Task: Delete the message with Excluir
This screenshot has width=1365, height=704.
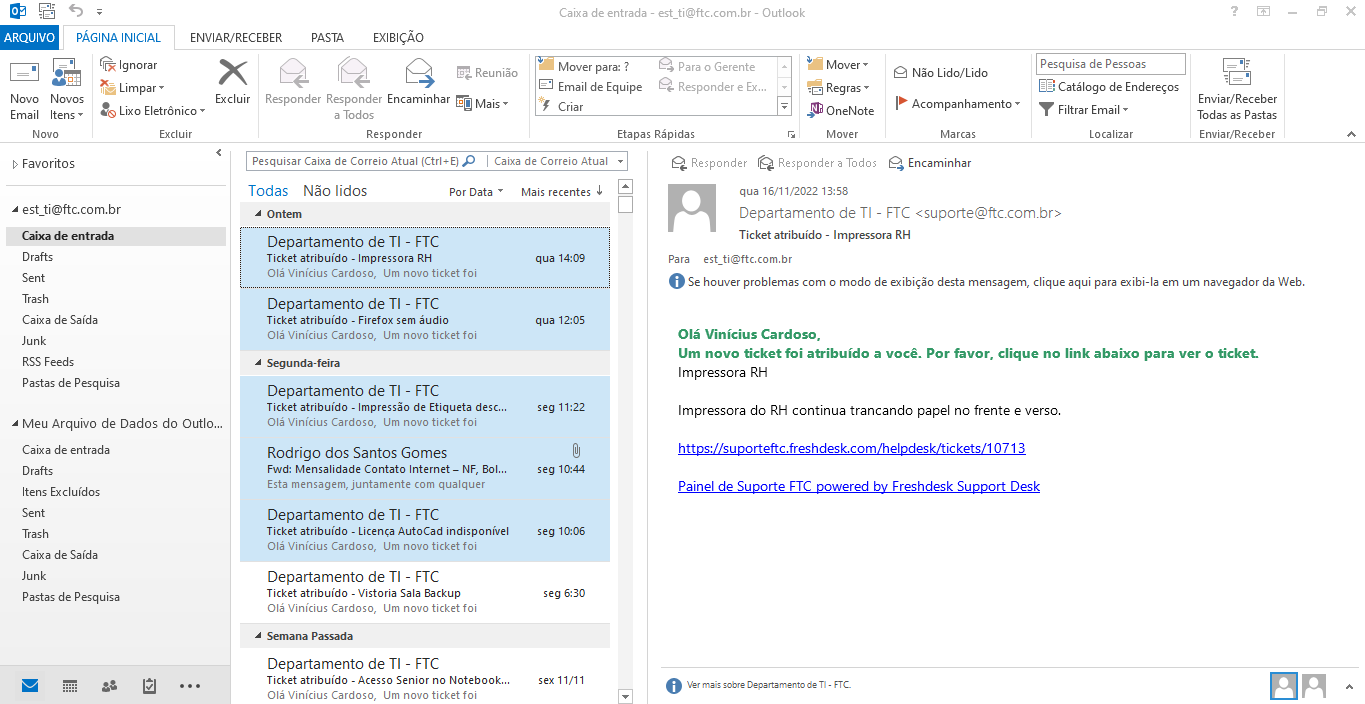Action: 232,82
